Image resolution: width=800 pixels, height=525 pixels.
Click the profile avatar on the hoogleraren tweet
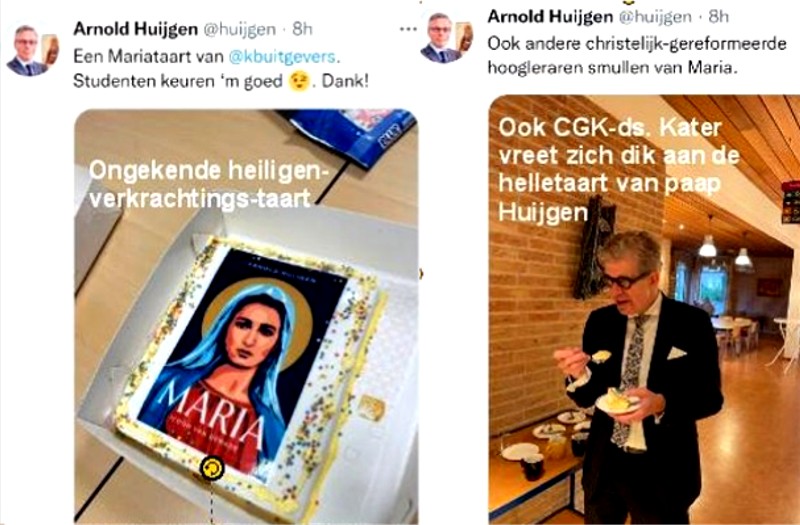[447, 38]
